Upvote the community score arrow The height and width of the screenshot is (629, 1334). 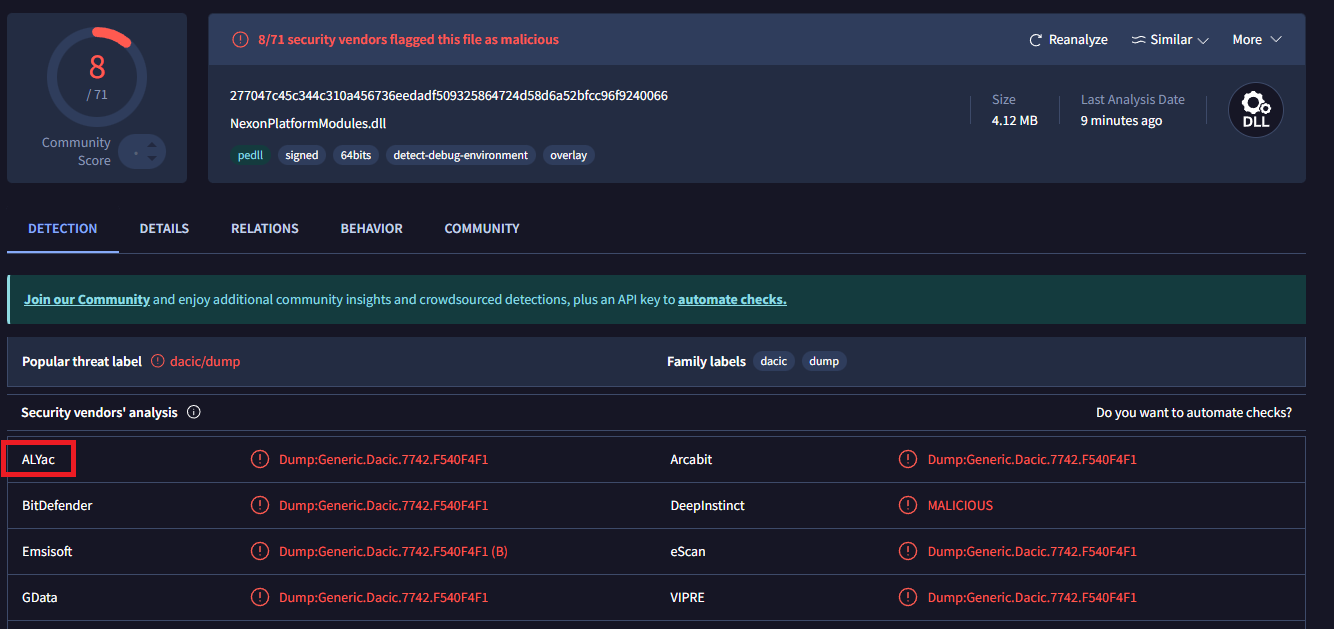point(151,144)
